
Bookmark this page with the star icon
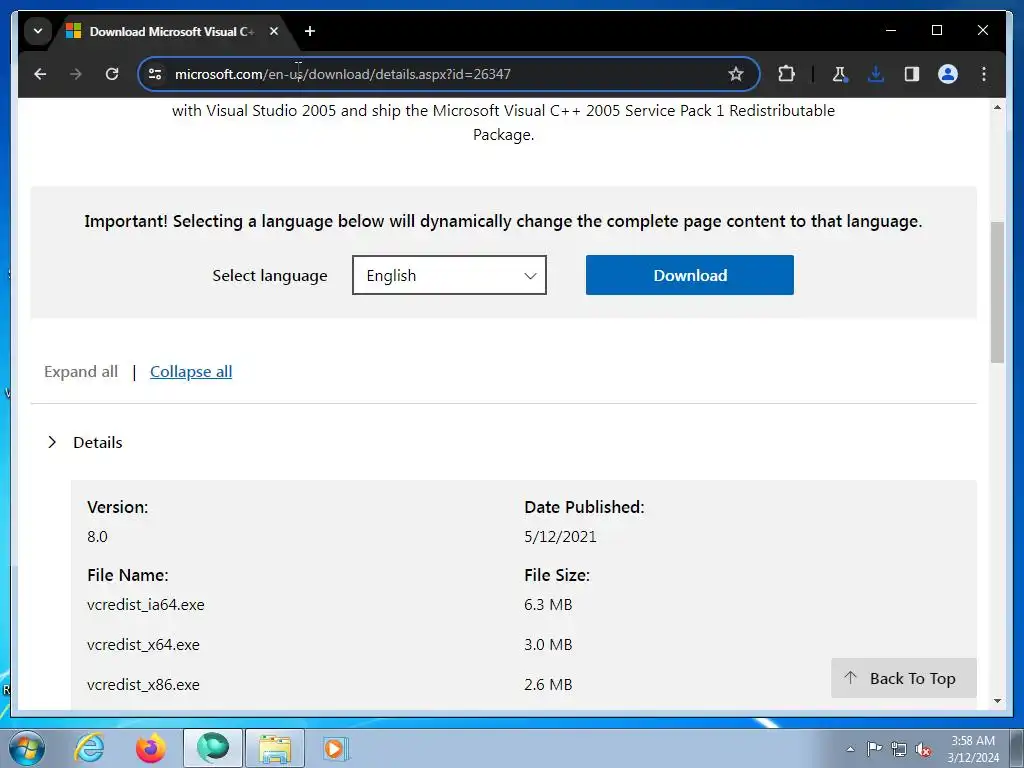pyautogui.click(x=736, y=74)
